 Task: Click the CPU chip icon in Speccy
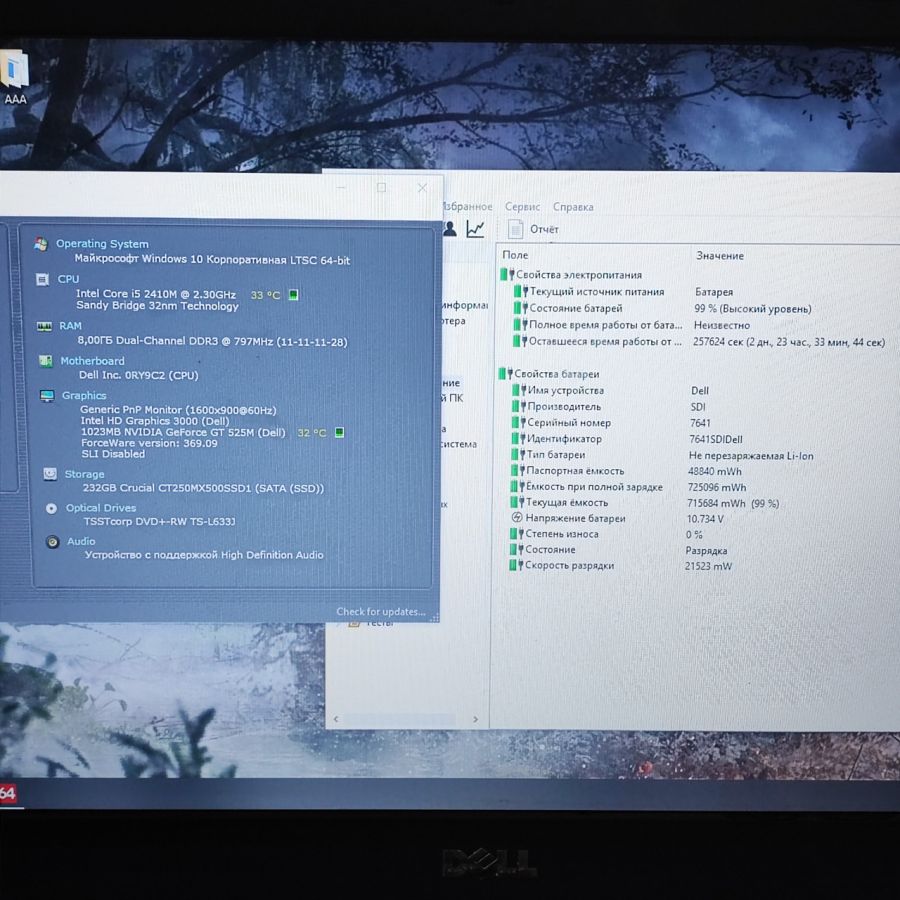pos(42,279)
